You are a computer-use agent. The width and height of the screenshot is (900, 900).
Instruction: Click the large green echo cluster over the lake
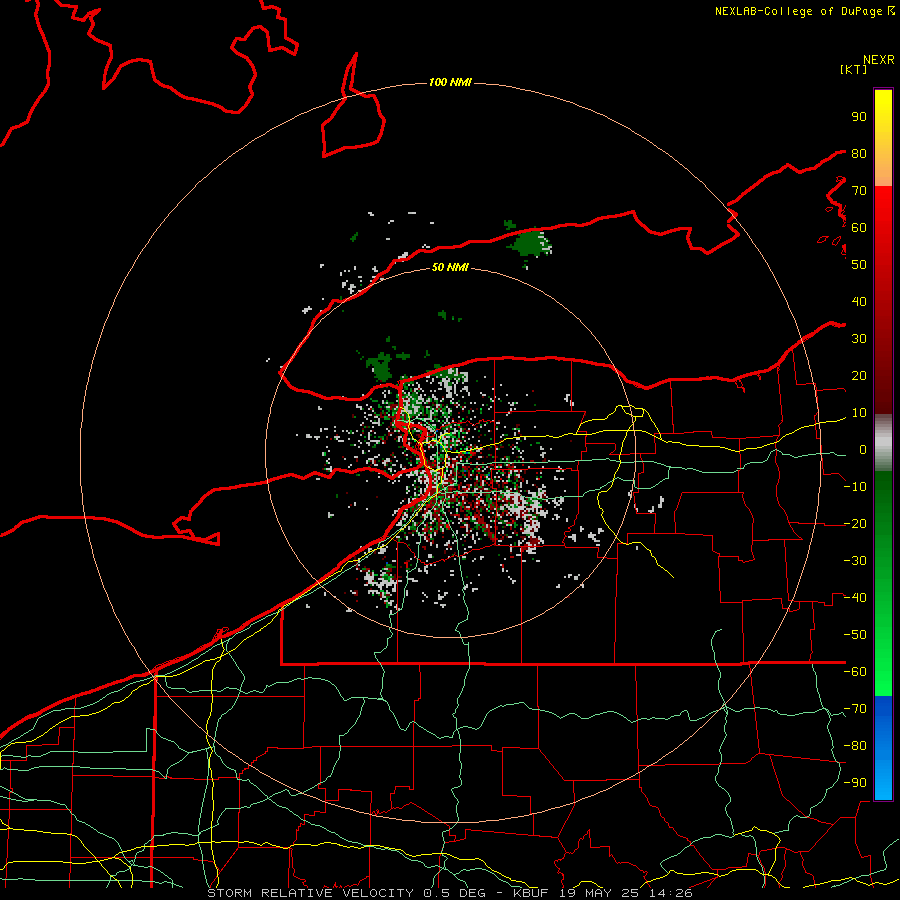point(529,243)
